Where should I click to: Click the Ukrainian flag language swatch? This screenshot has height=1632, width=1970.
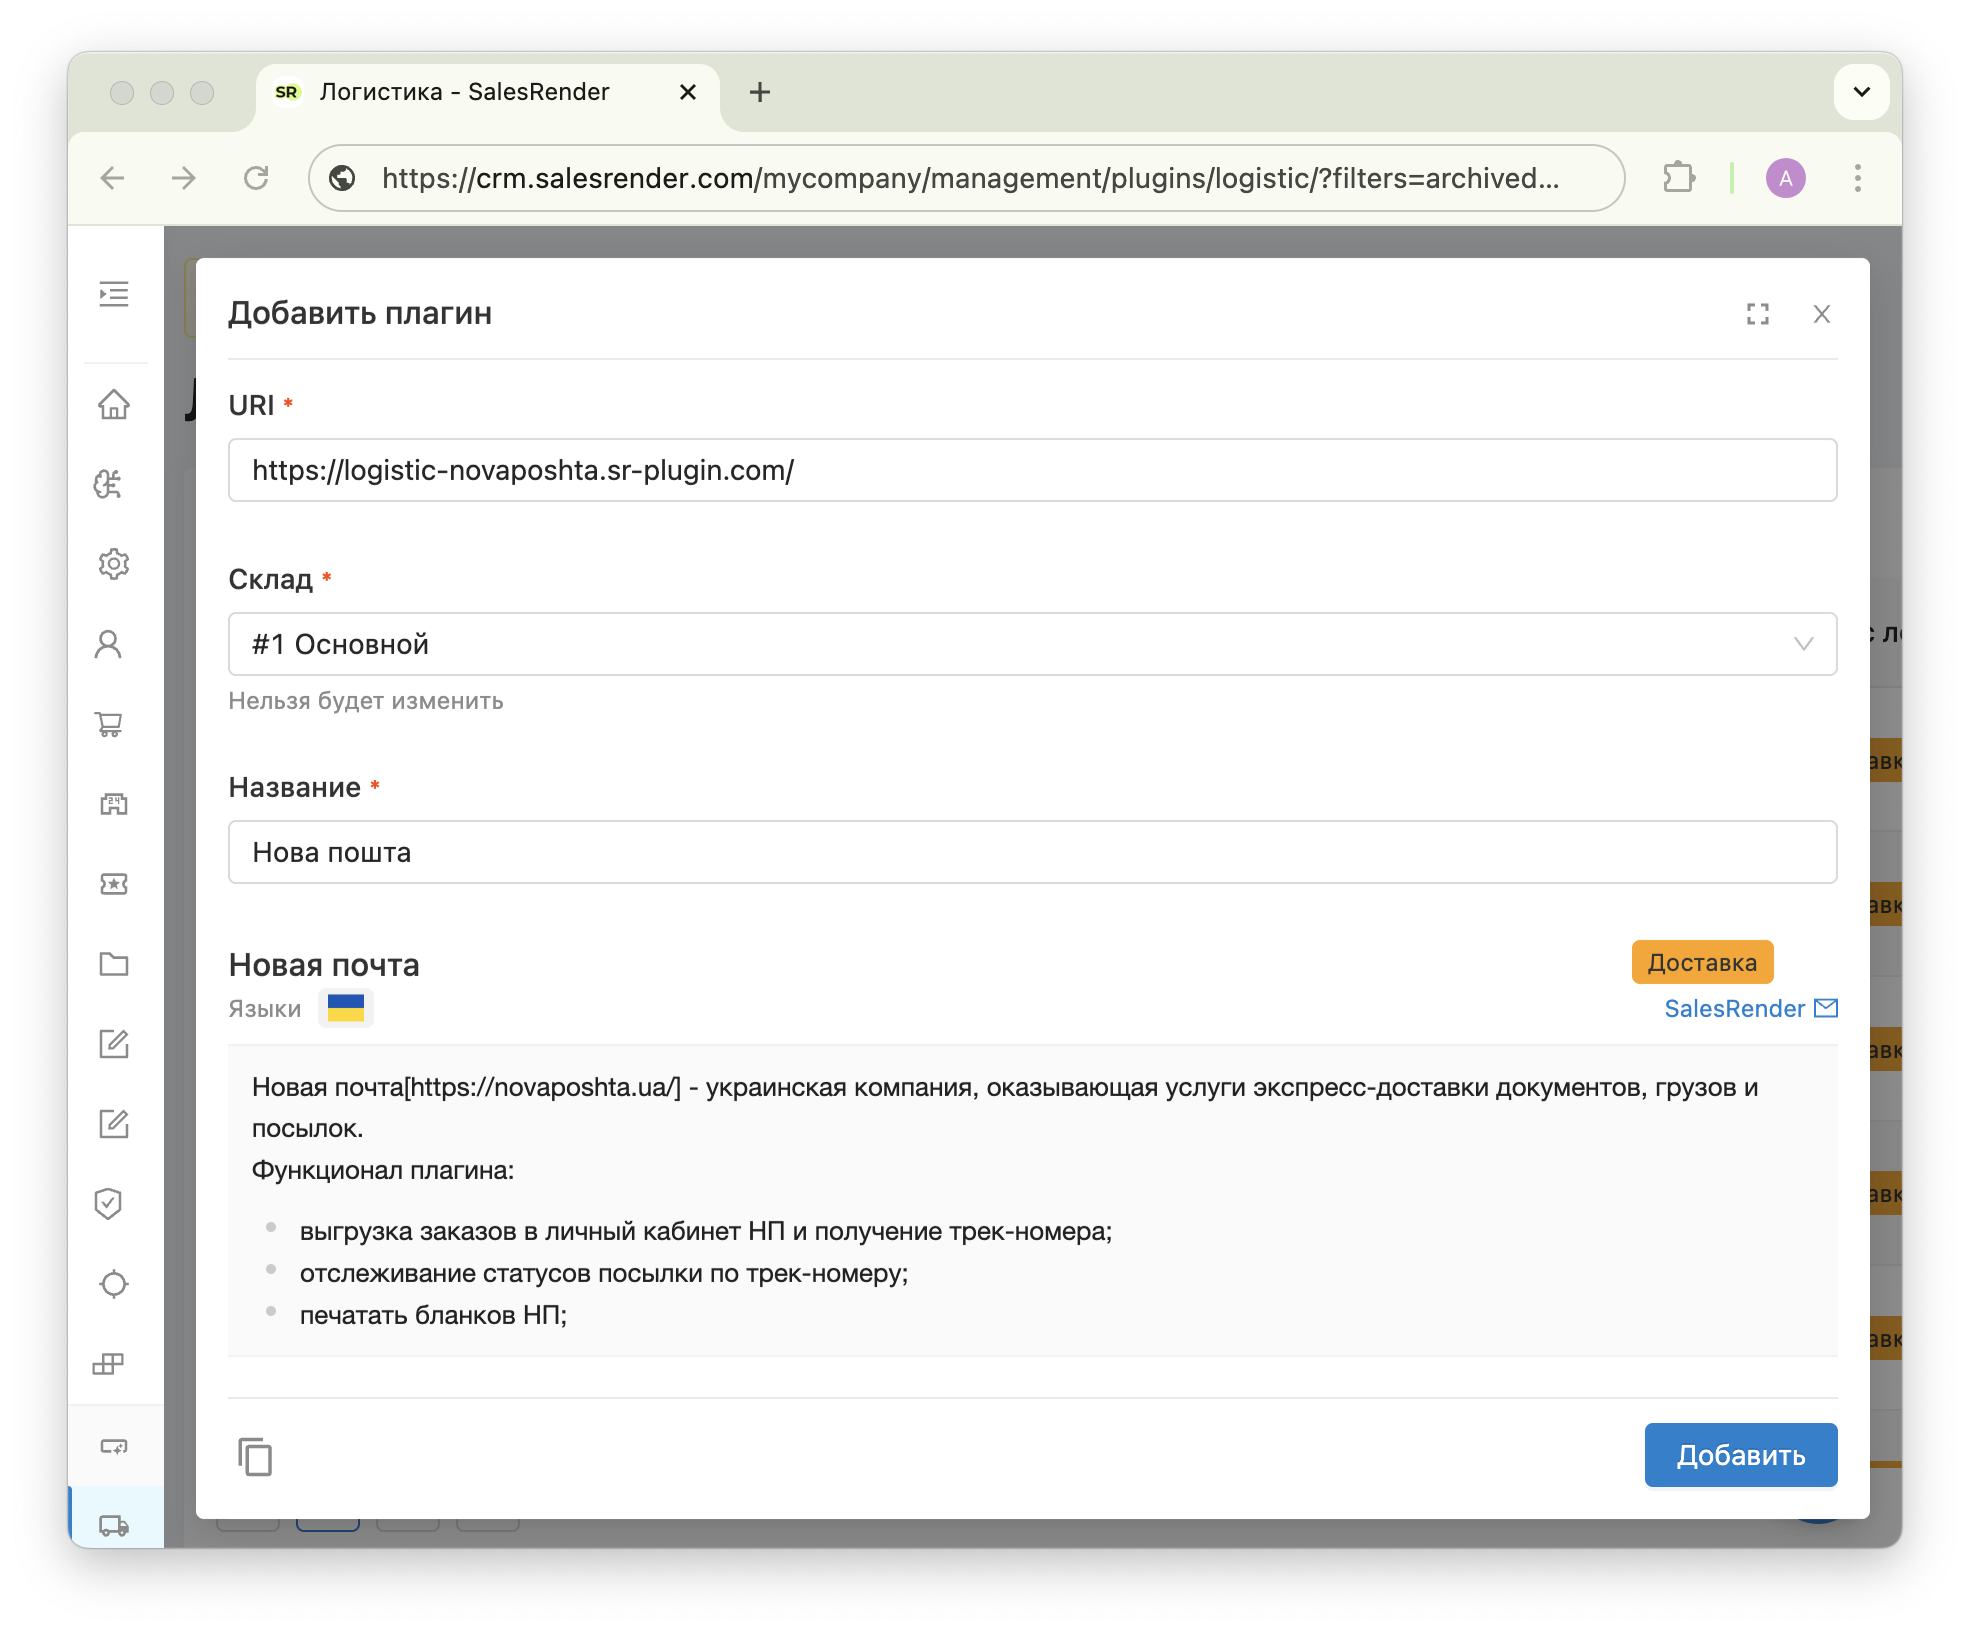click(346, 1008)
